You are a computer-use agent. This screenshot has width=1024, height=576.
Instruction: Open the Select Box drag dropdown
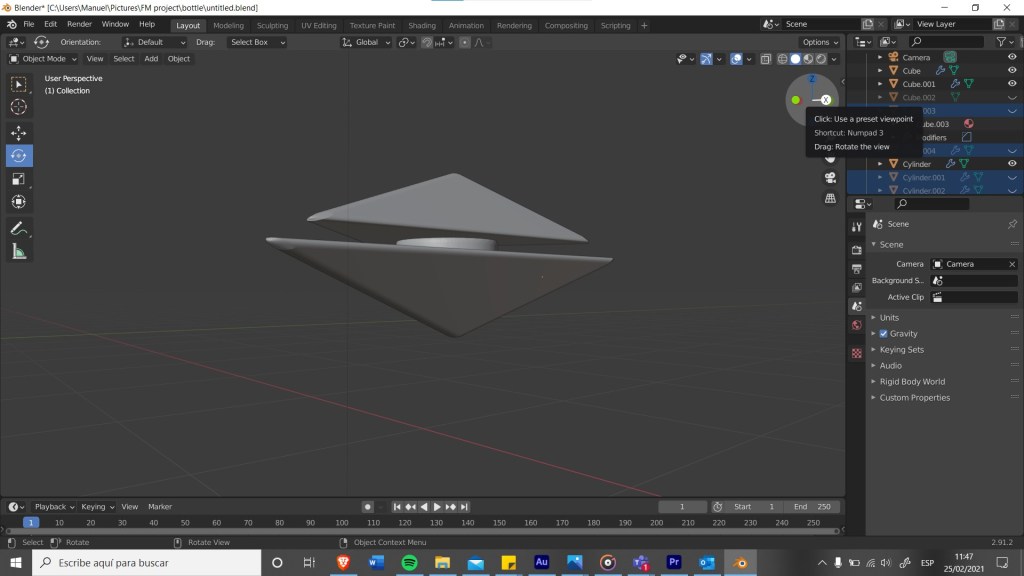point(257,42)
